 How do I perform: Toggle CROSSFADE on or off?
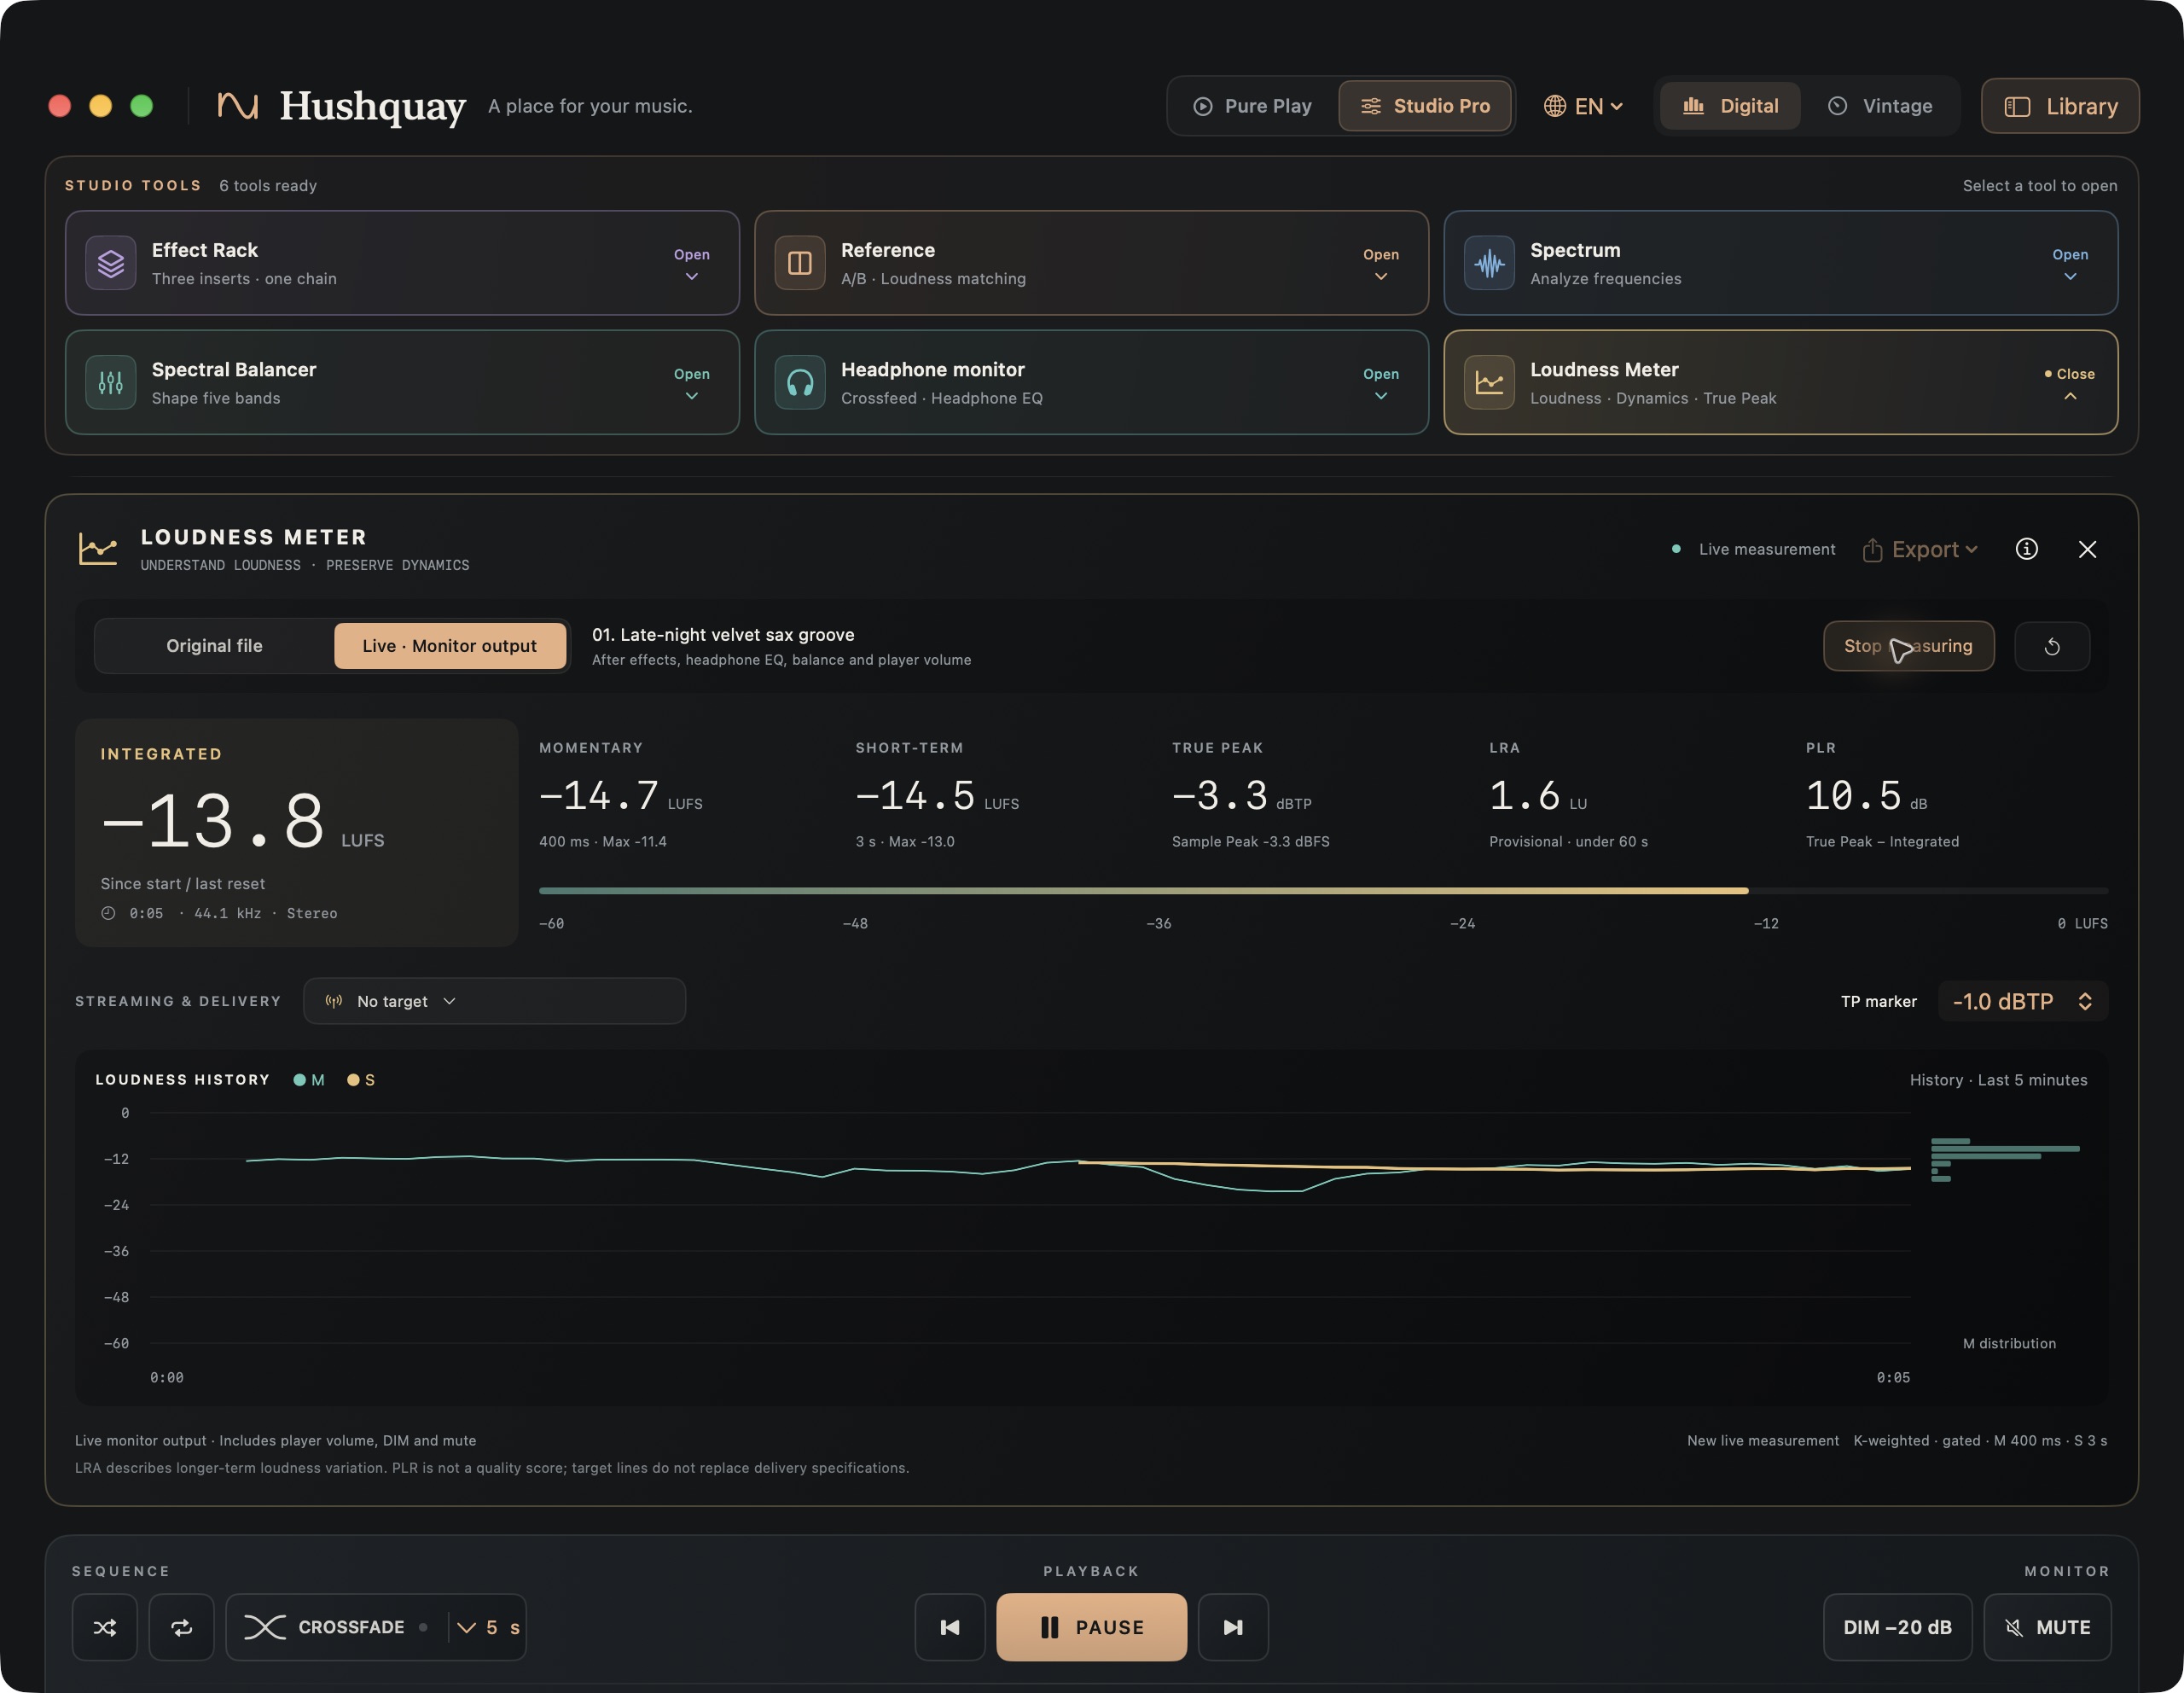point(337,1627)
